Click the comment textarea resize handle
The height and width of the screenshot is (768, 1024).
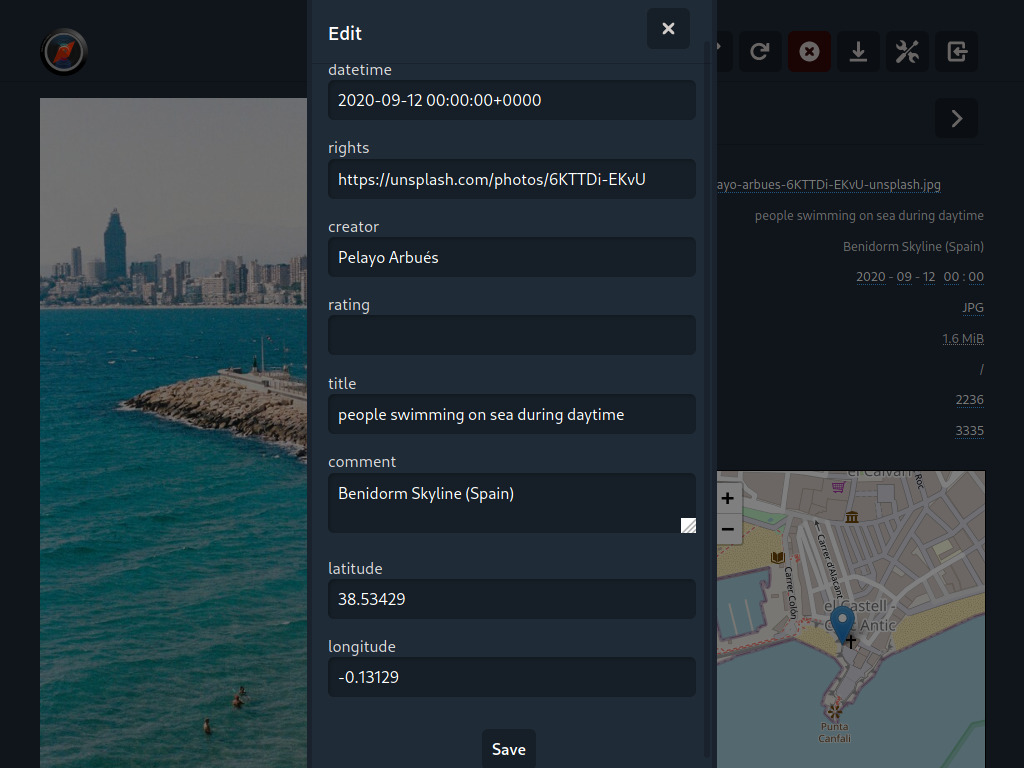point(688,526)
